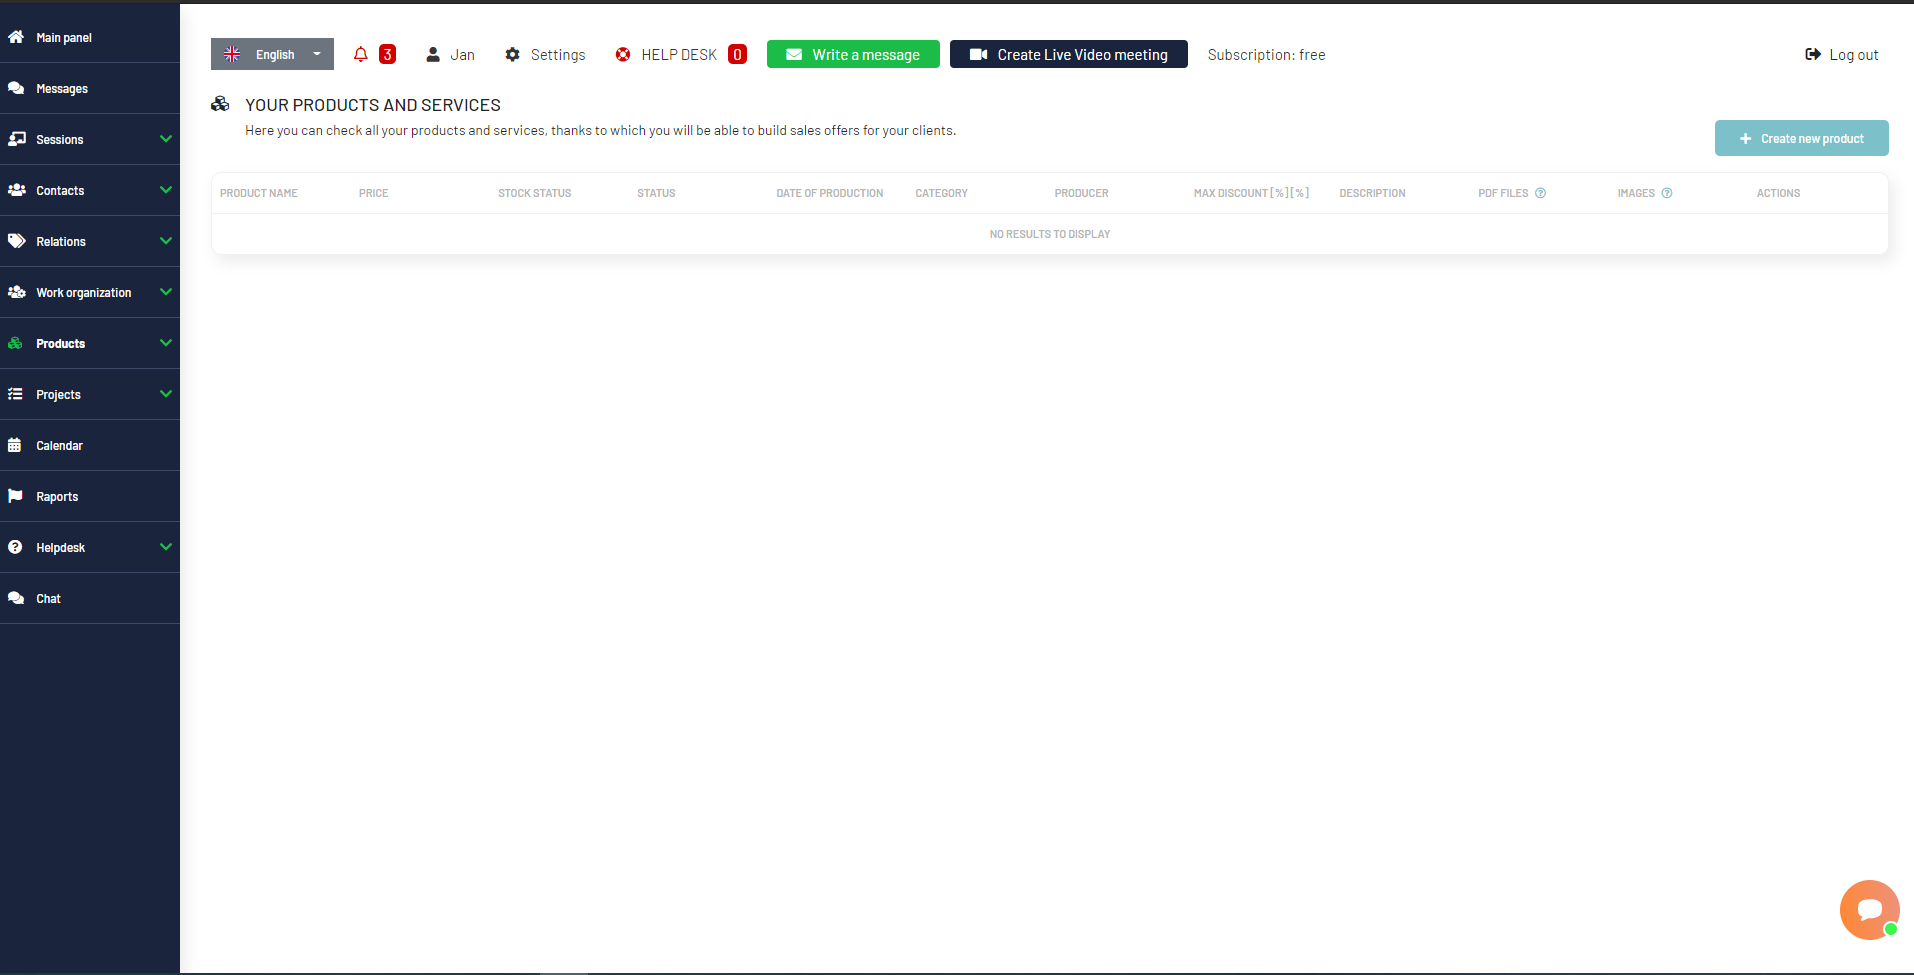Open Chat from the sidebar
1914x975 pixels.
[x=47, y=597]
